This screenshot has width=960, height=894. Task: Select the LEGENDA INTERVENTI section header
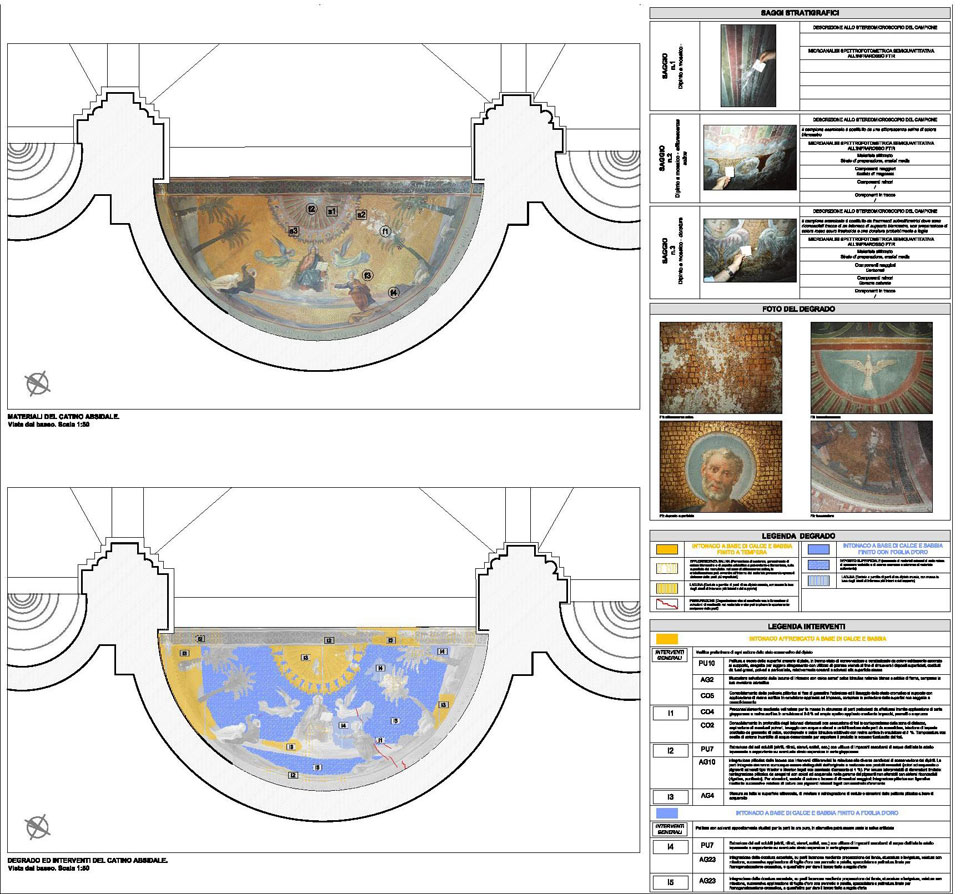[x=800, y=626]
